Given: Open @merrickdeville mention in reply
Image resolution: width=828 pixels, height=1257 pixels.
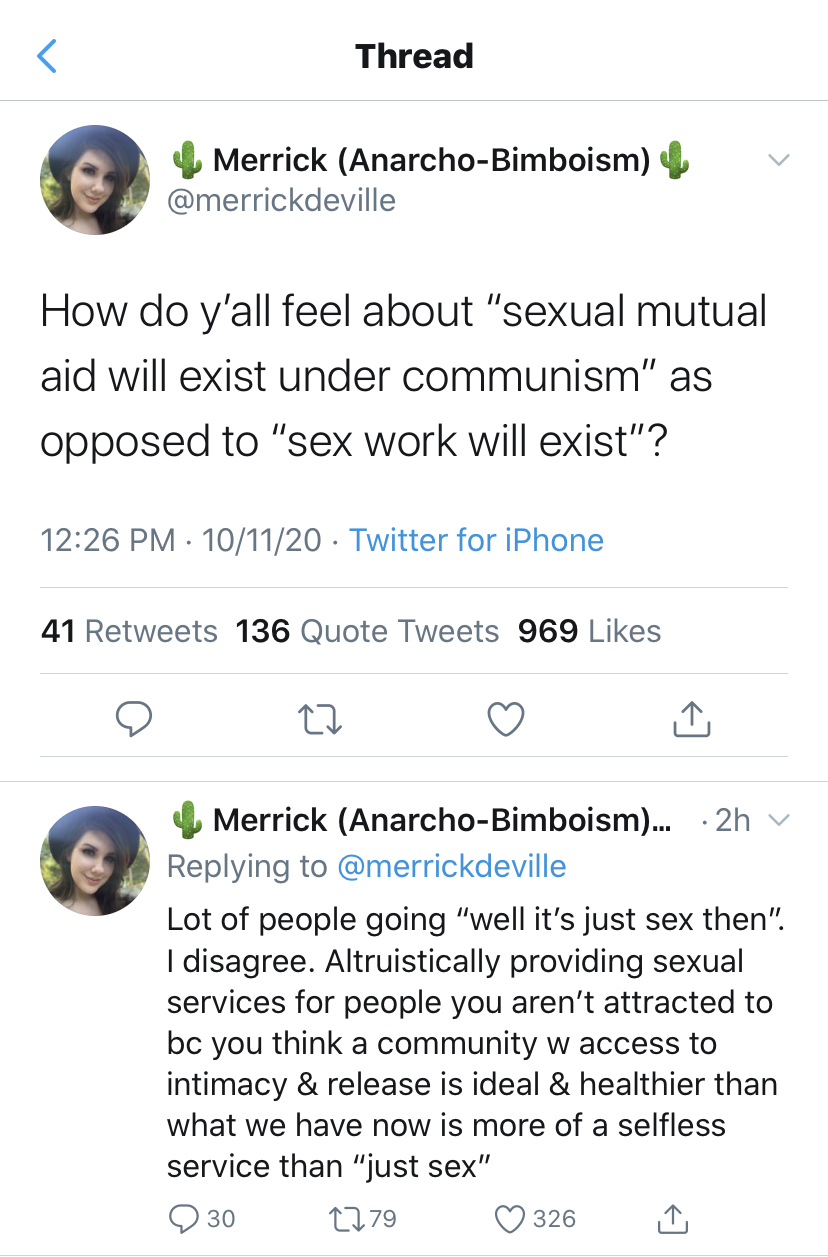Looking at the screenshot, I should coord(452,866).
